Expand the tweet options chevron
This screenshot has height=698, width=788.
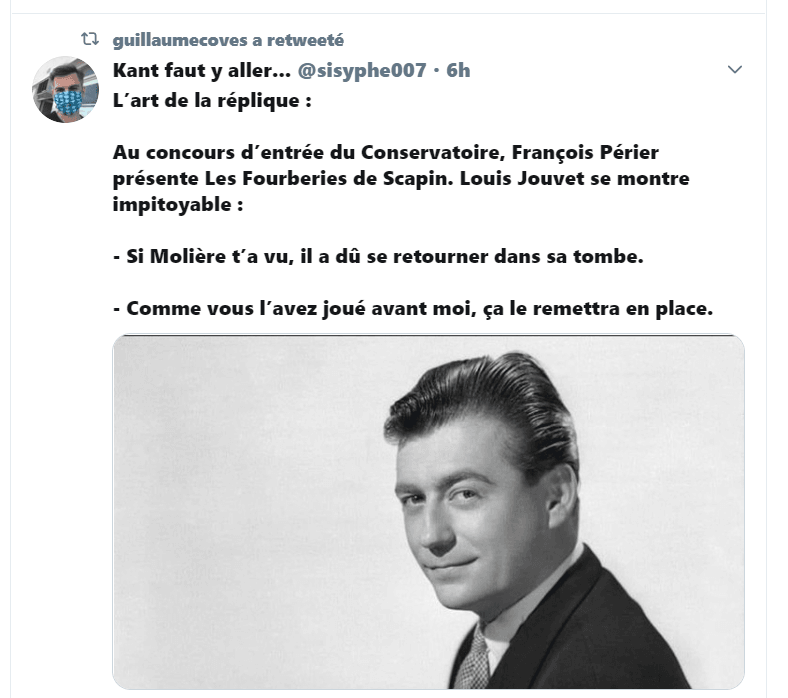(x=735, y=69)
